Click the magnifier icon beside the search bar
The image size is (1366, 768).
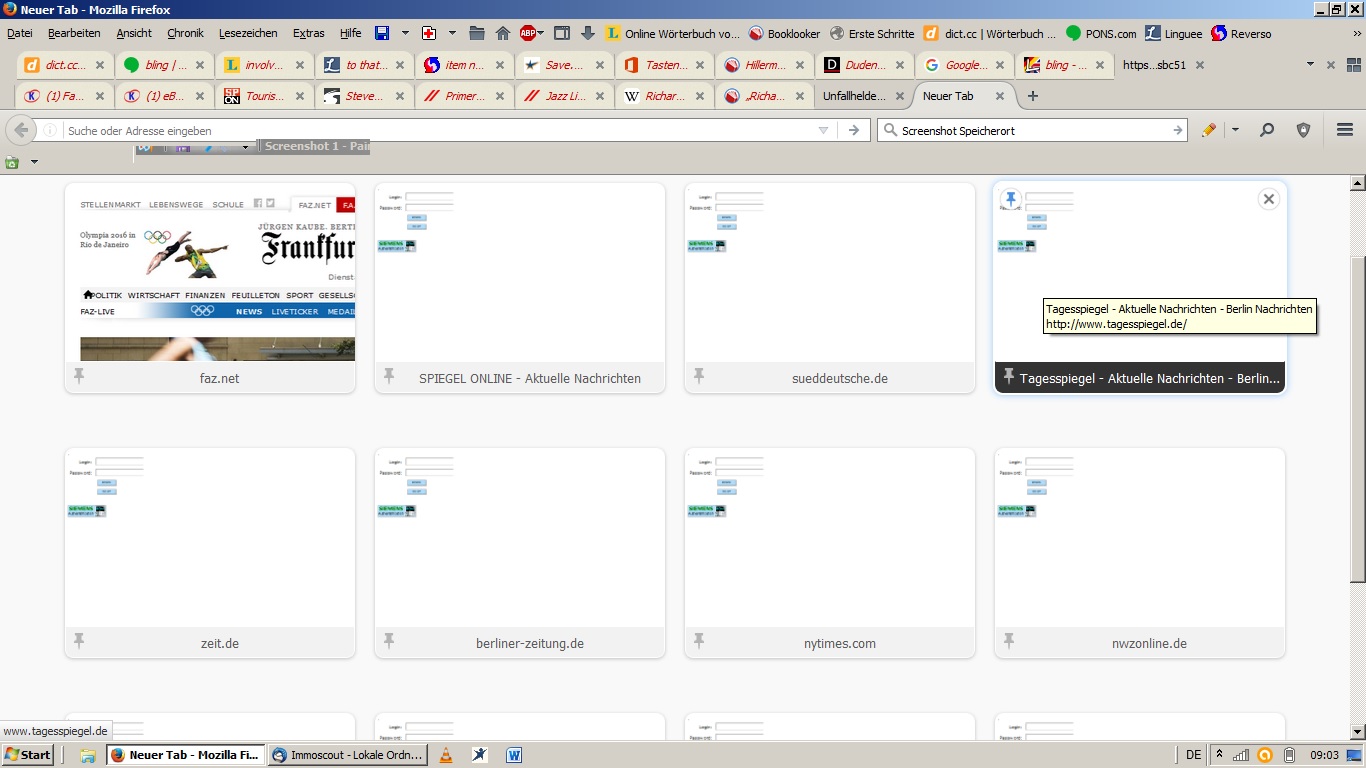(1267, 130)
